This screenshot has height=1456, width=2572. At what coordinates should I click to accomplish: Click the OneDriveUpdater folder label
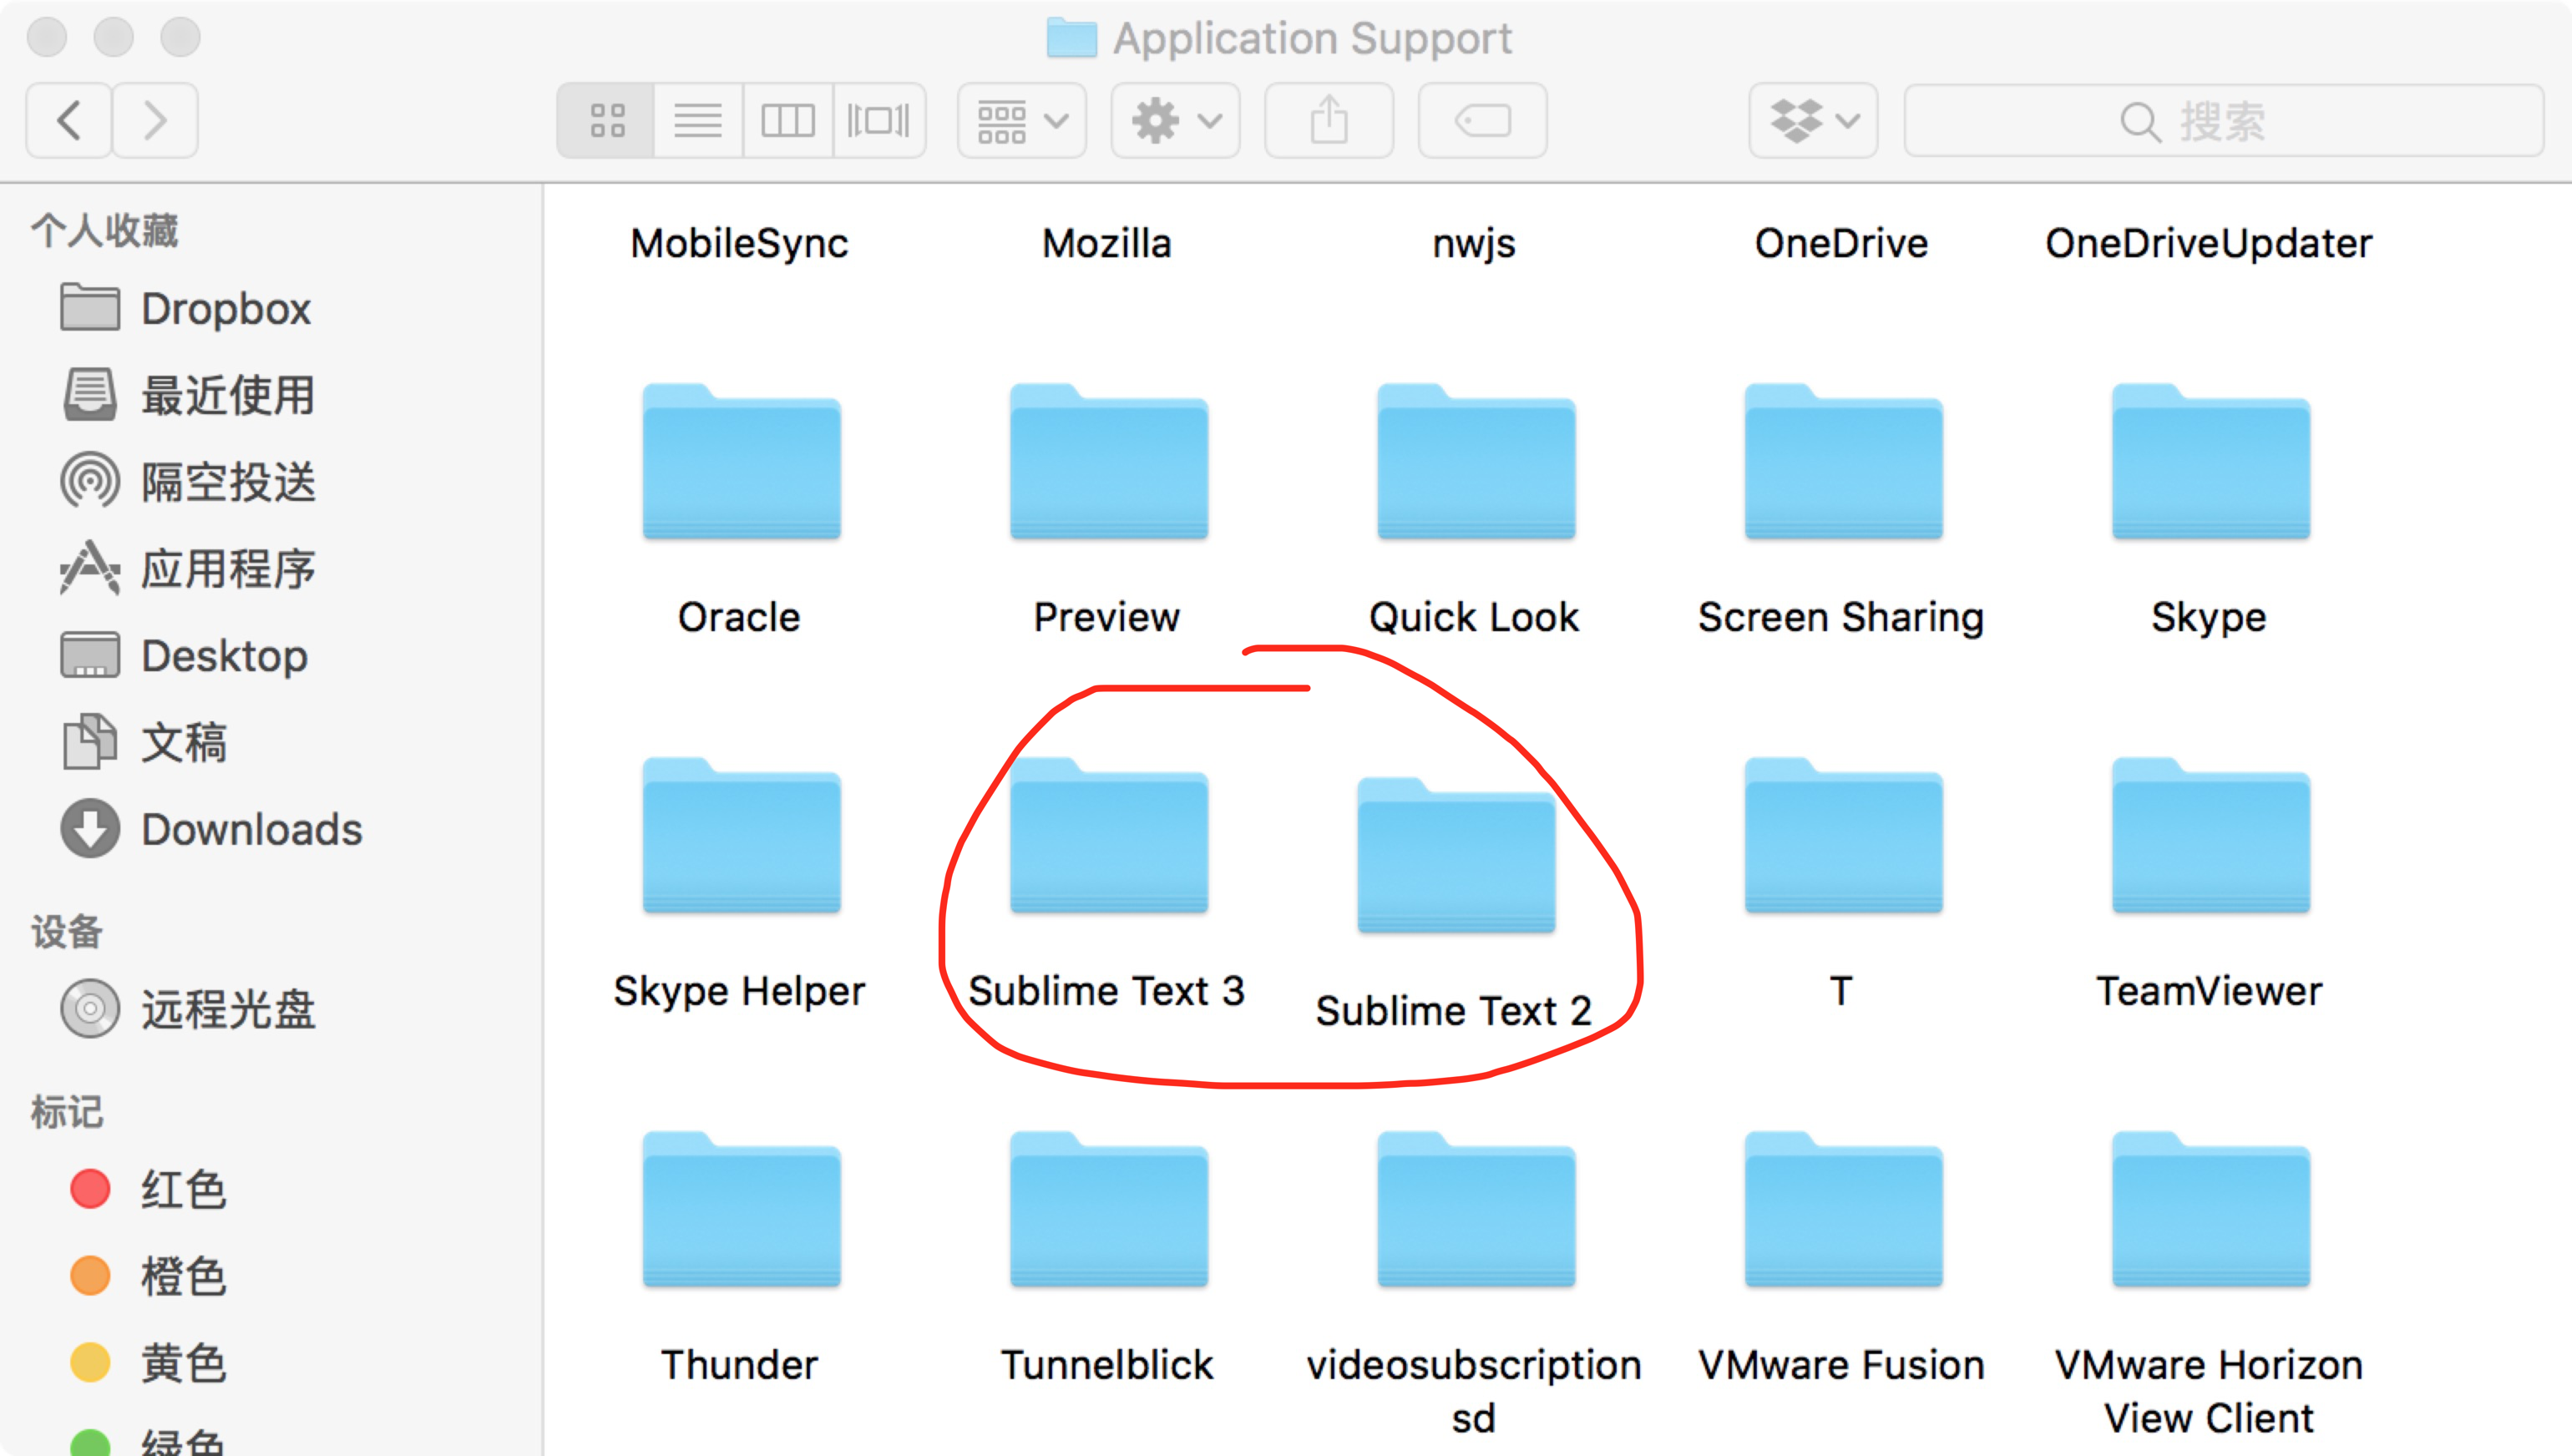tap(2209, 244)
